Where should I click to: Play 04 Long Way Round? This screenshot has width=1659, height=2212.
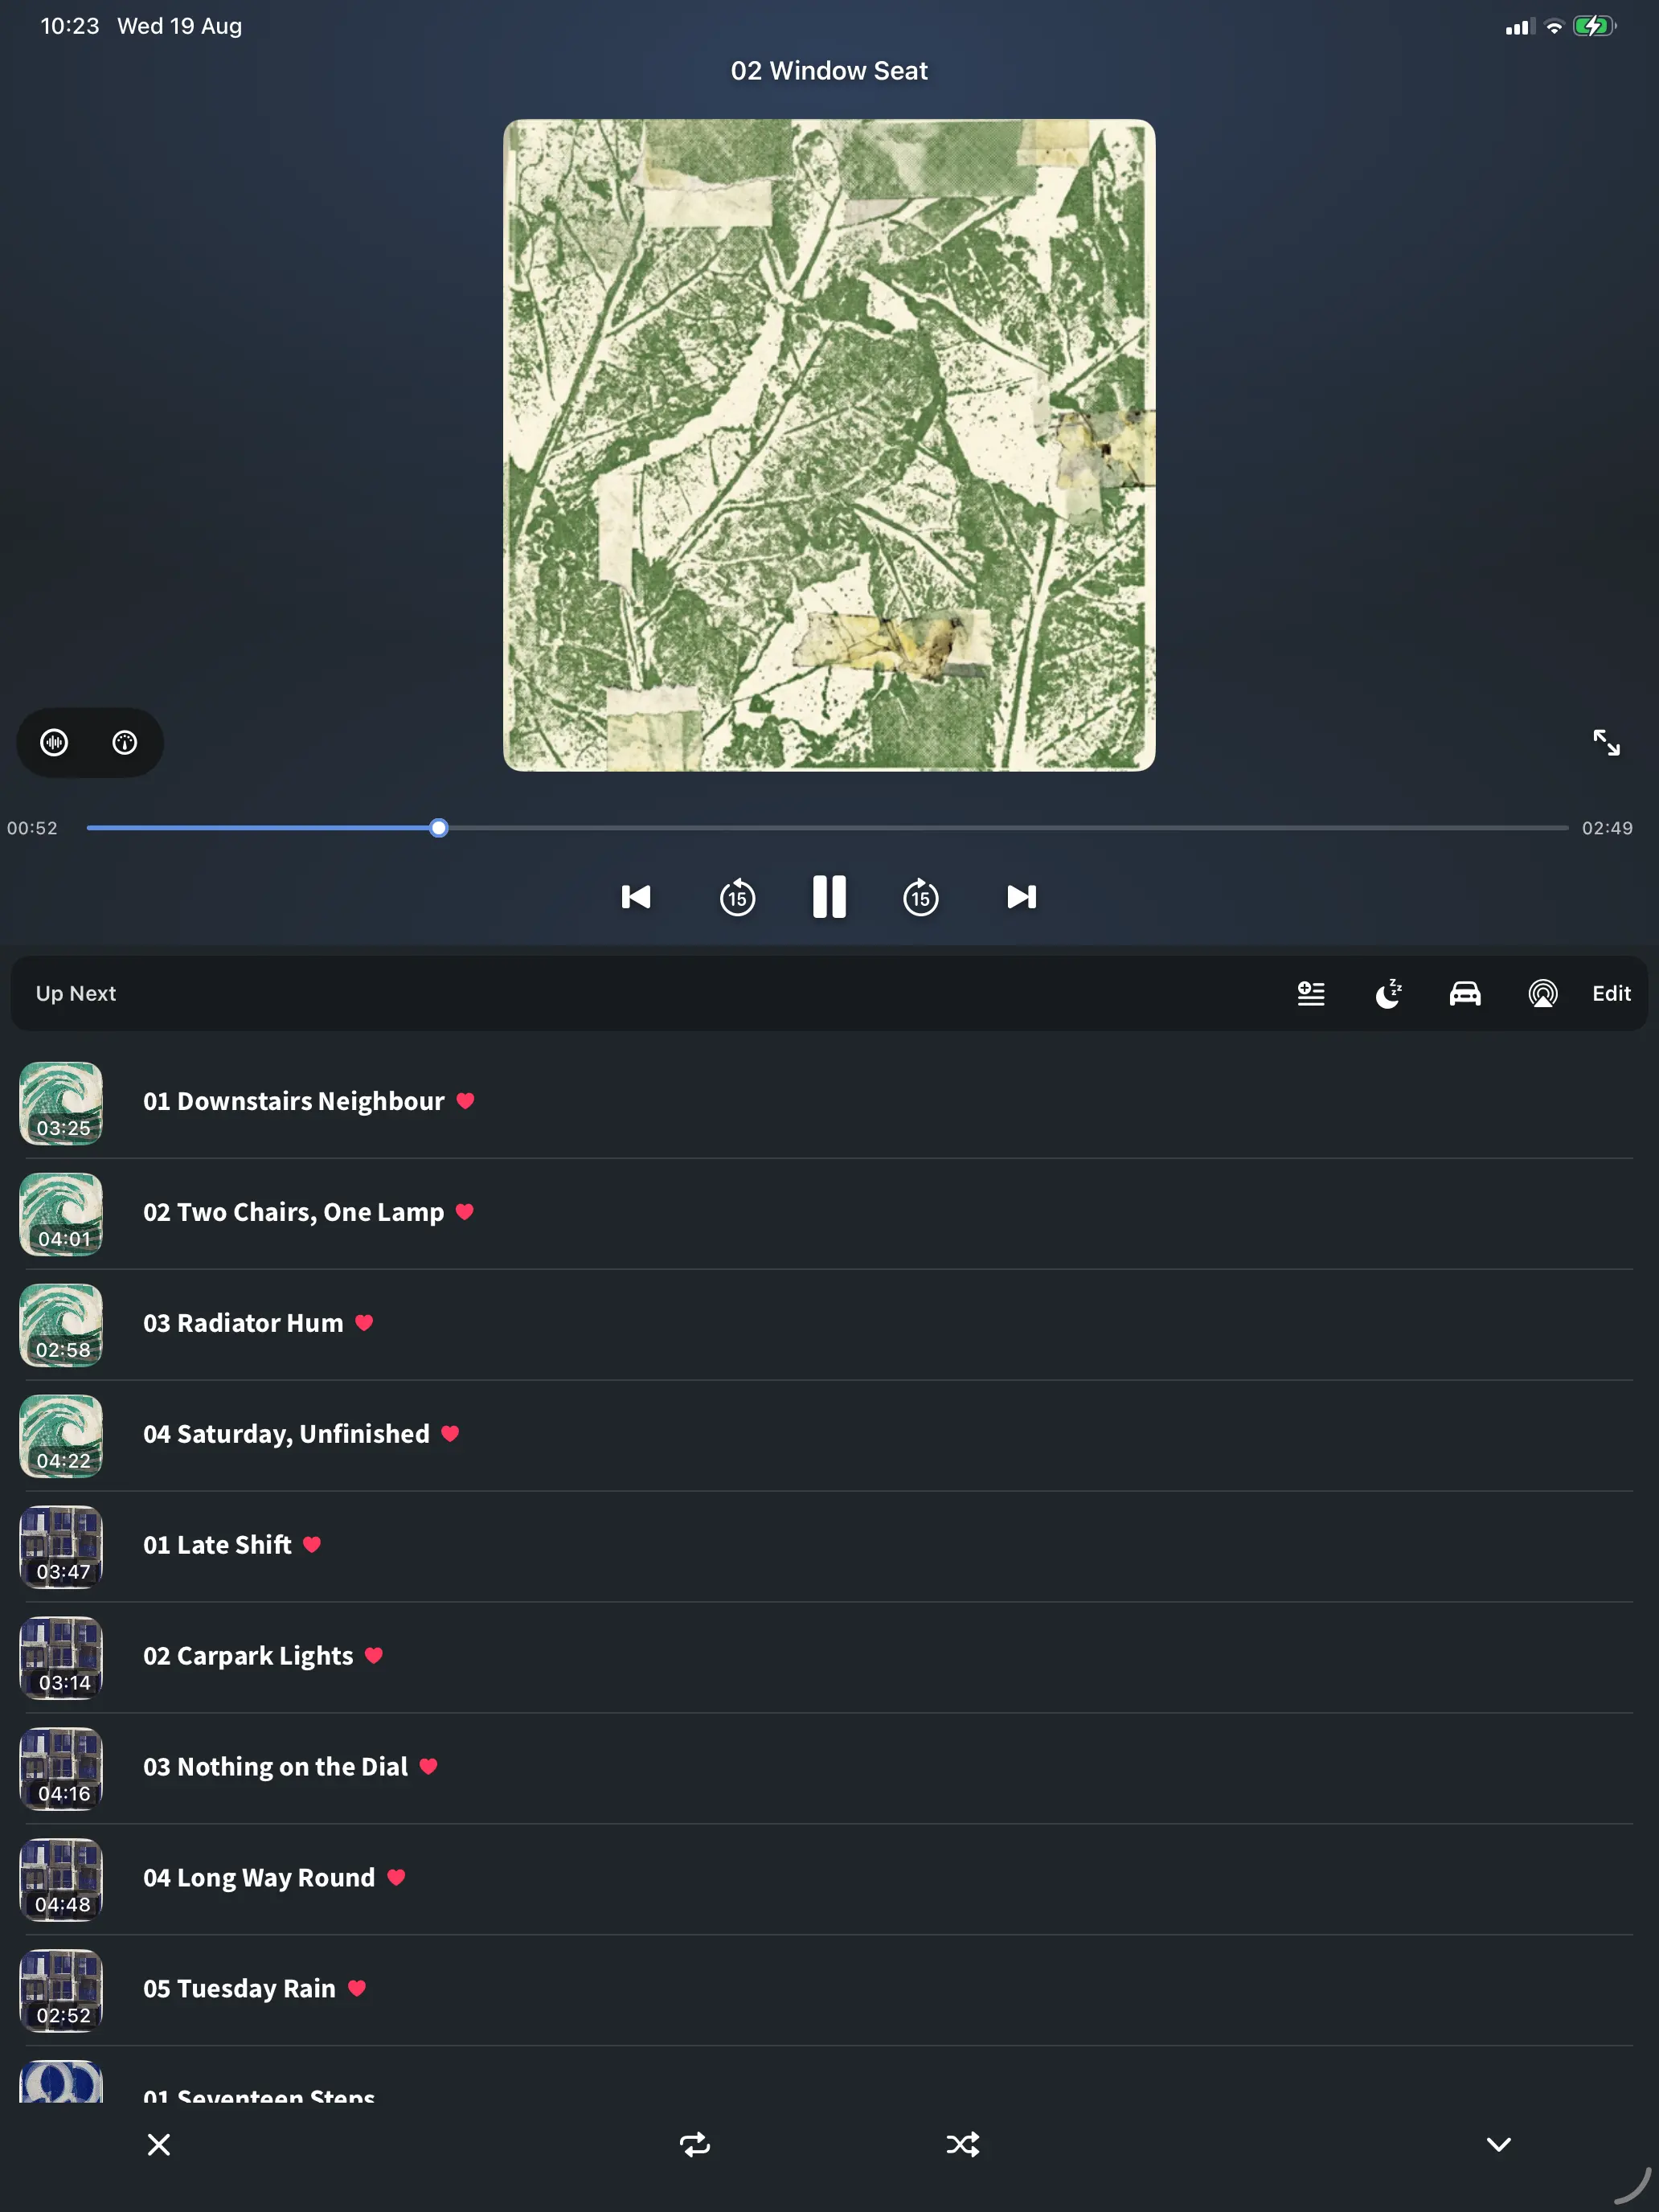pos(829,1880)
